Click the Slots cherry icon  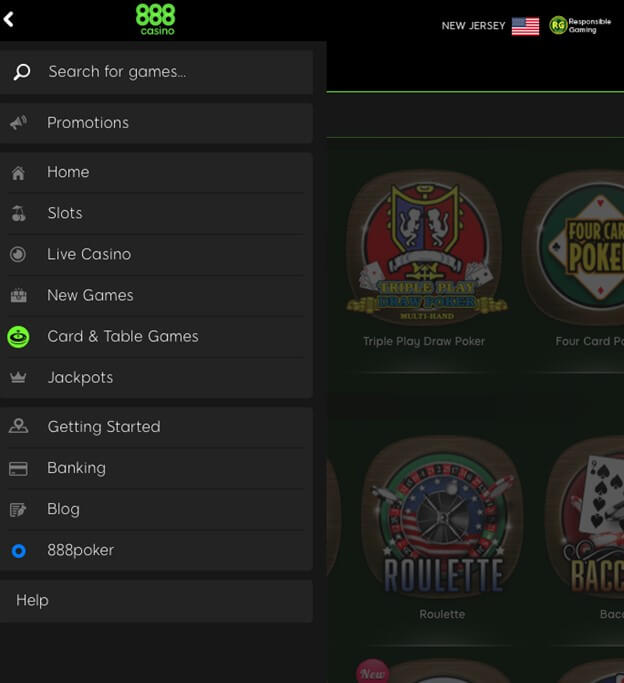pos(18,213)
